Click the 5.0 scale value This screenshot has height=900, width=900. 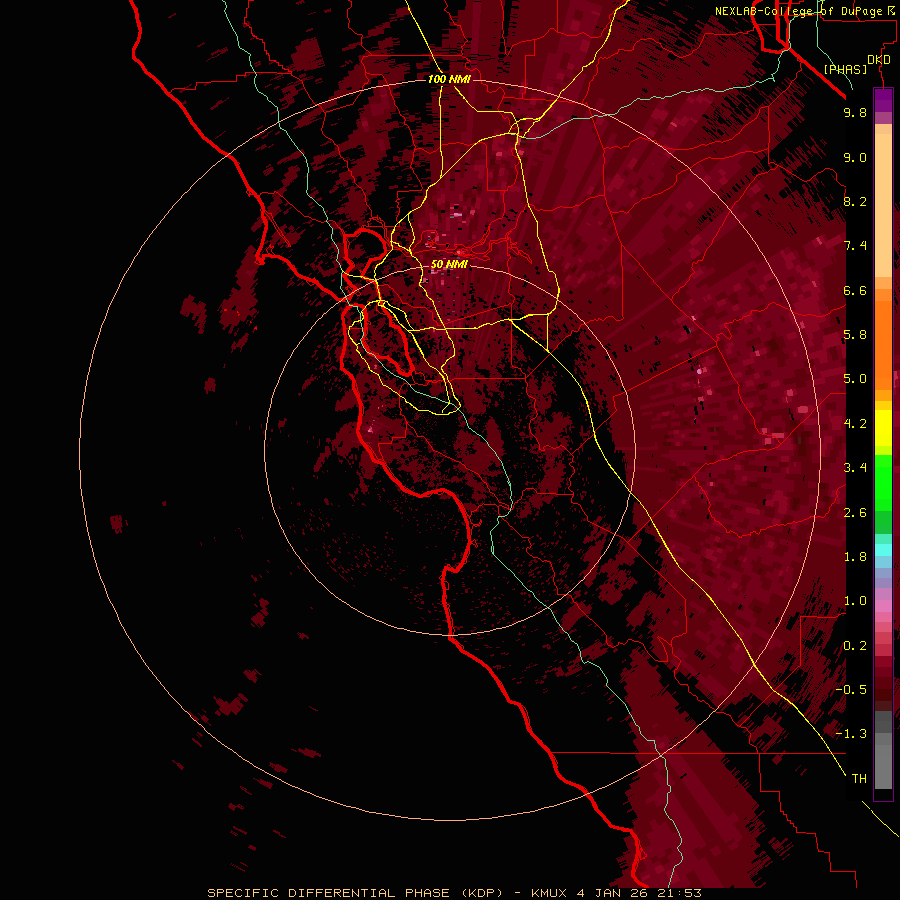(x=855, y=379)
